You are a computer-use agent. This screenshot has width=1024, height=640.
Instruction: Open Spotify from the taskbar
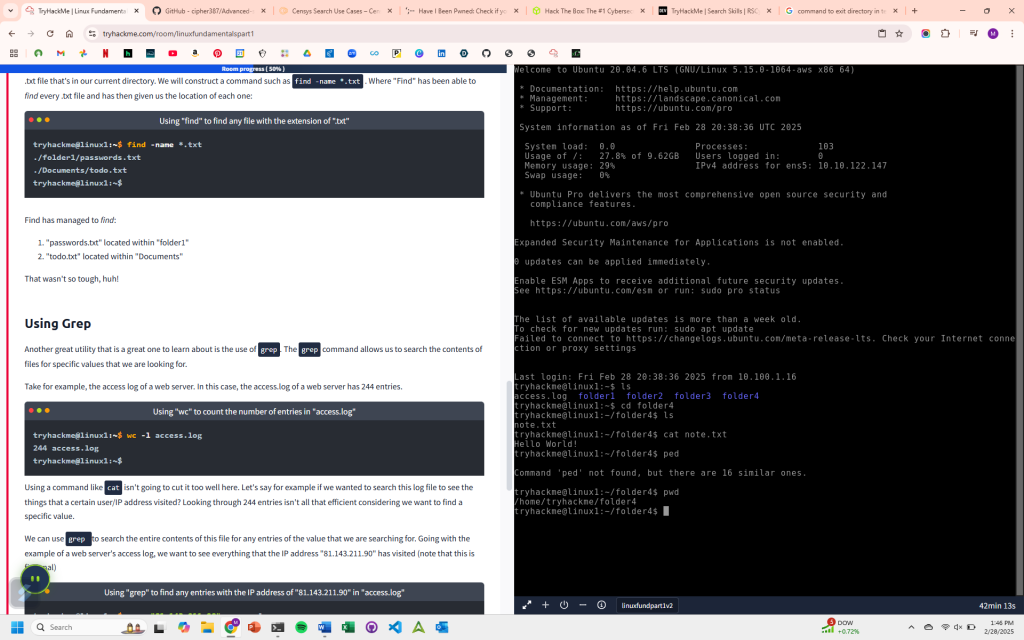(301, 627)
